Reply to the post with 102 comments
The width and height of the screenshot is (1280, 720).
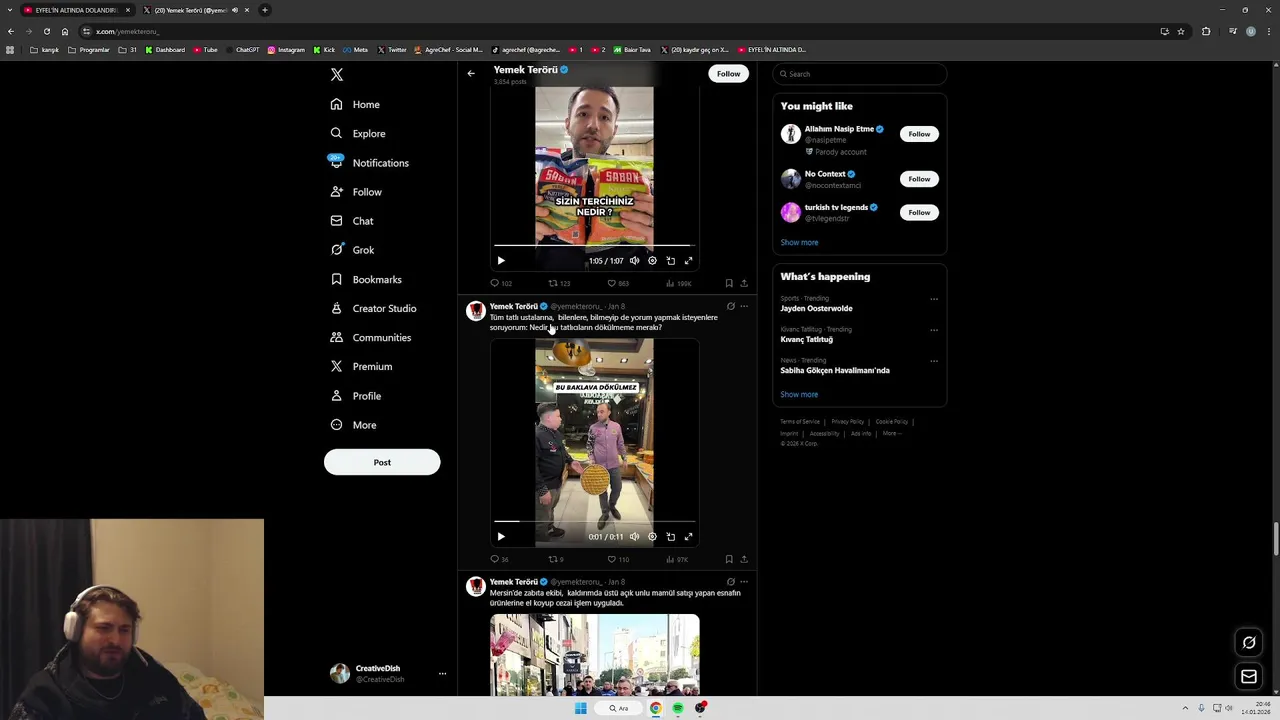[494, 283]
